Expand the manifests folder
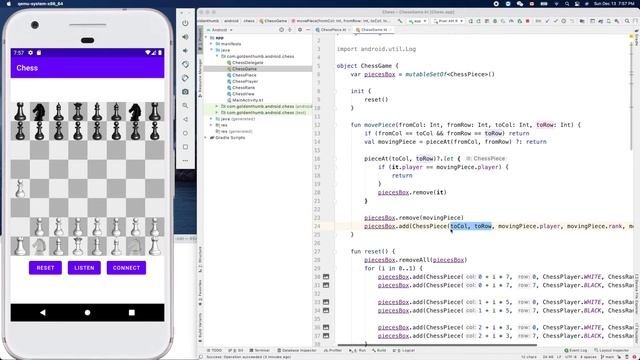The image size is (640, 360). (211, 44)
